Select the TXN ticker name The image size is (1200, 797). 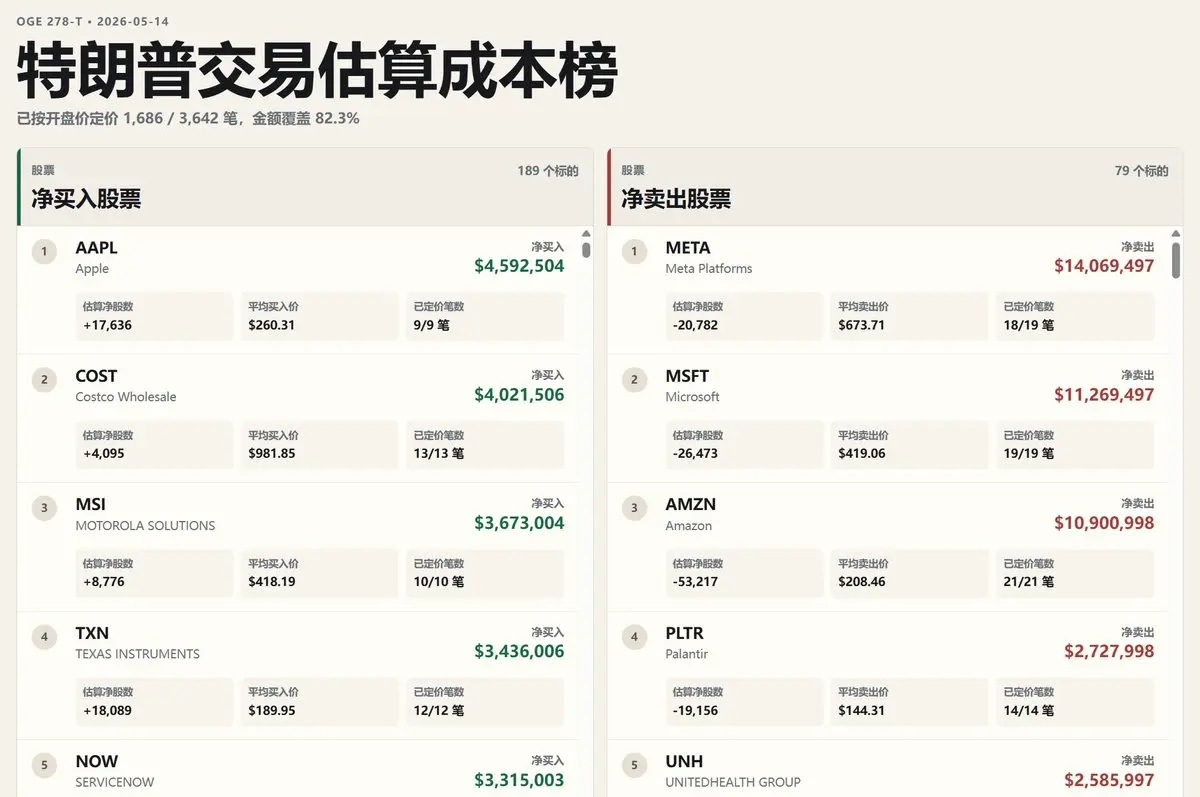point(92,633)
